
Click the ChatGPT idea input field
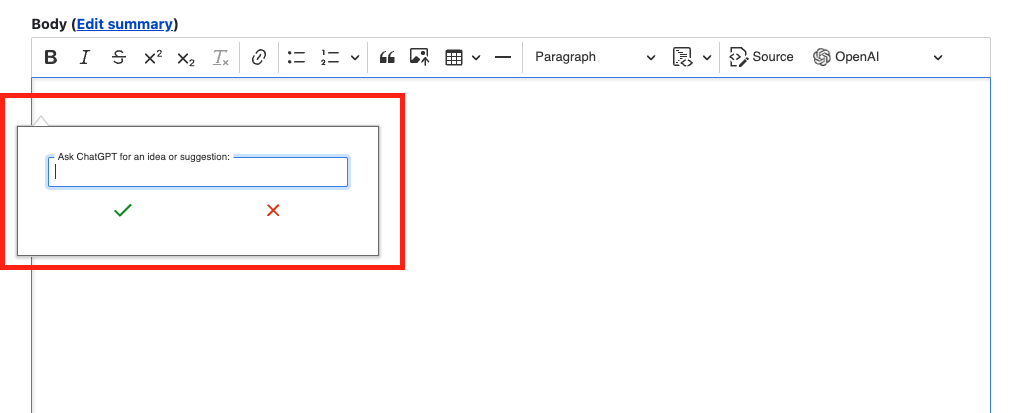coord(198,172)
